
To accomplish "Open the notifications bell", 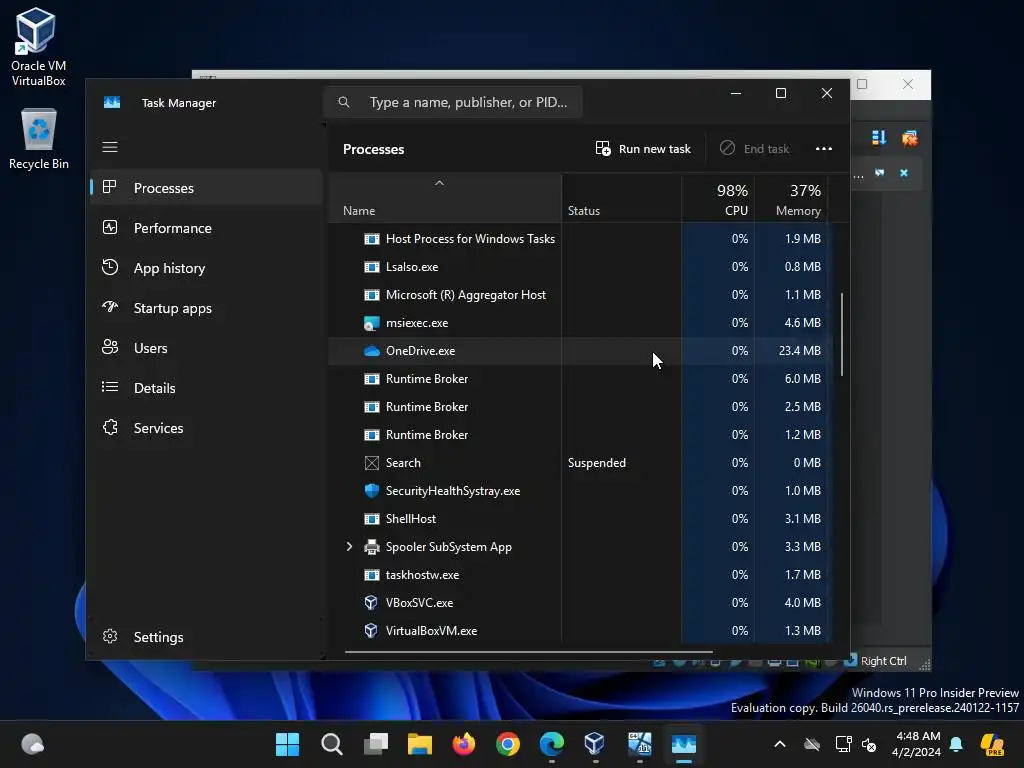I will [956, 744].
